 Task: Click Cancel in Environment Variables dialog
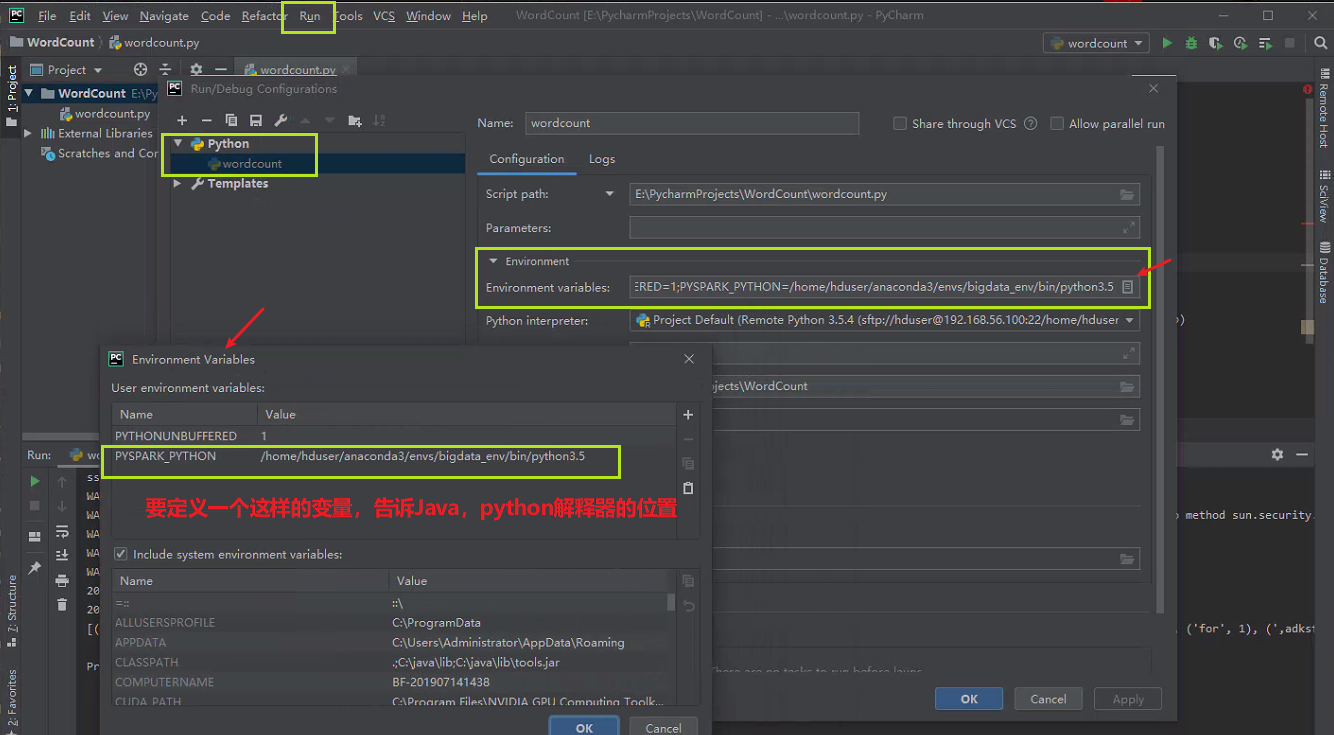pyautogui.click(x=663, y=728)
